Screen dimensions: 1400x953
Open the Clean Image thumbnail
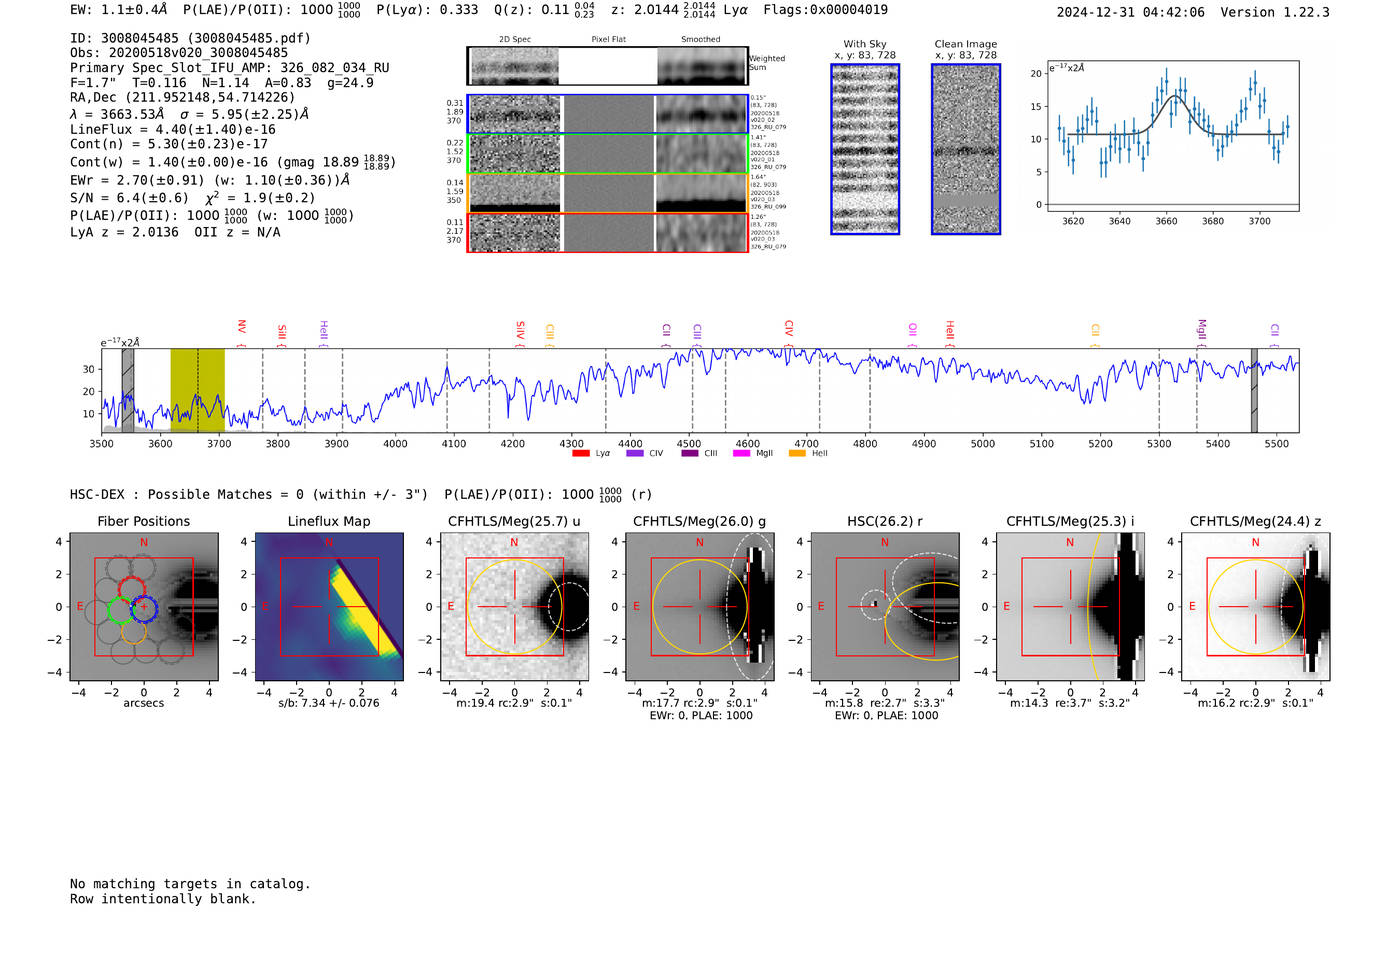tap(966, 149)
